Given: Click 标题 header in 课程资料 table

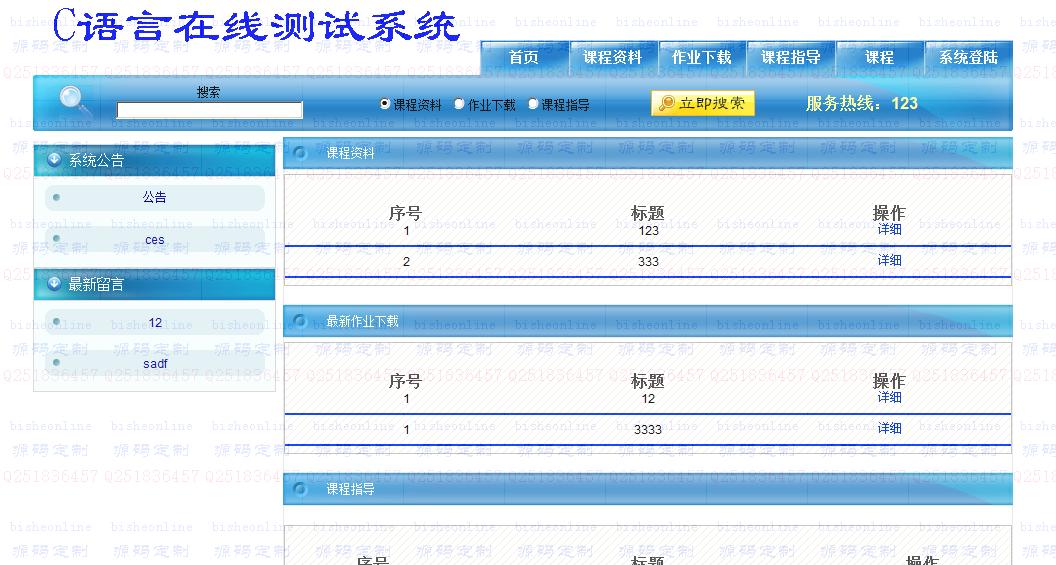Looking at the screenshot, I should (648, 213).
